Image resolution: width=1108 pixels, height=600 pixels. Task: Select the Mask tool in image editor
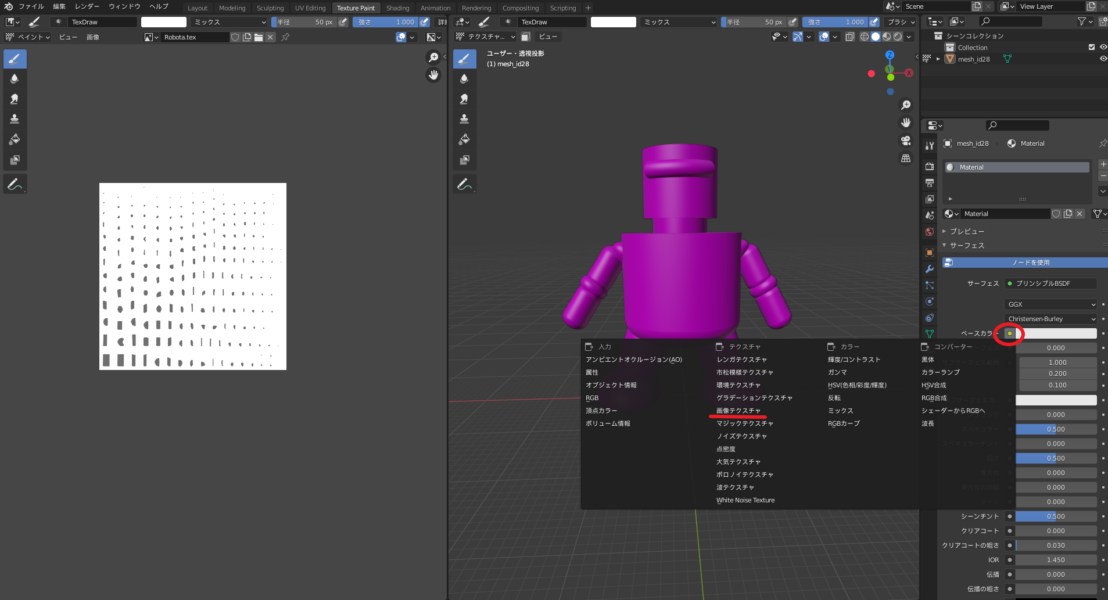pyautogui.click(x=14, y=160)
